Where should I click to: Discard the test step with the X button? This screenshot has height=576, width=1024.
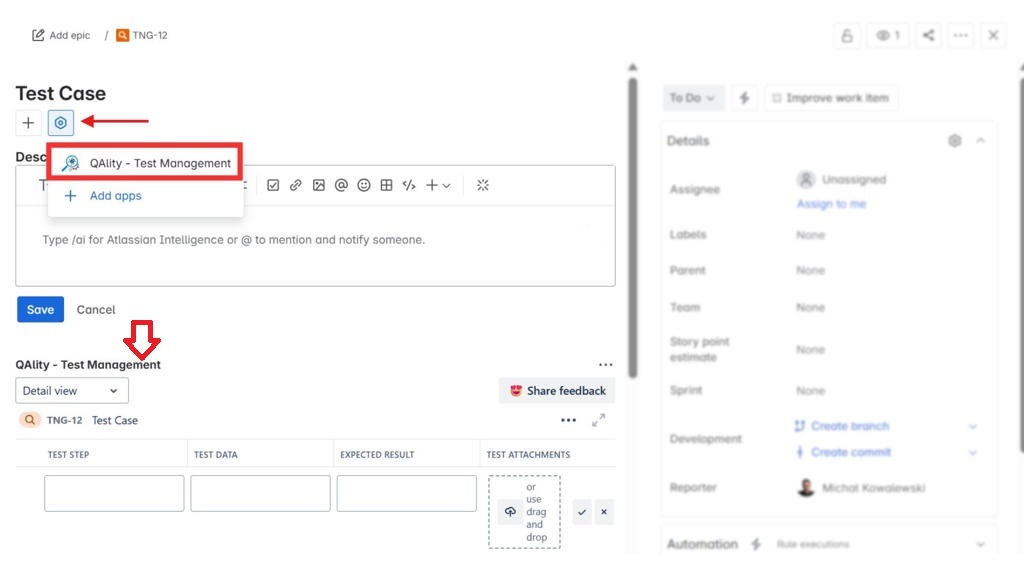pos(604,512)
